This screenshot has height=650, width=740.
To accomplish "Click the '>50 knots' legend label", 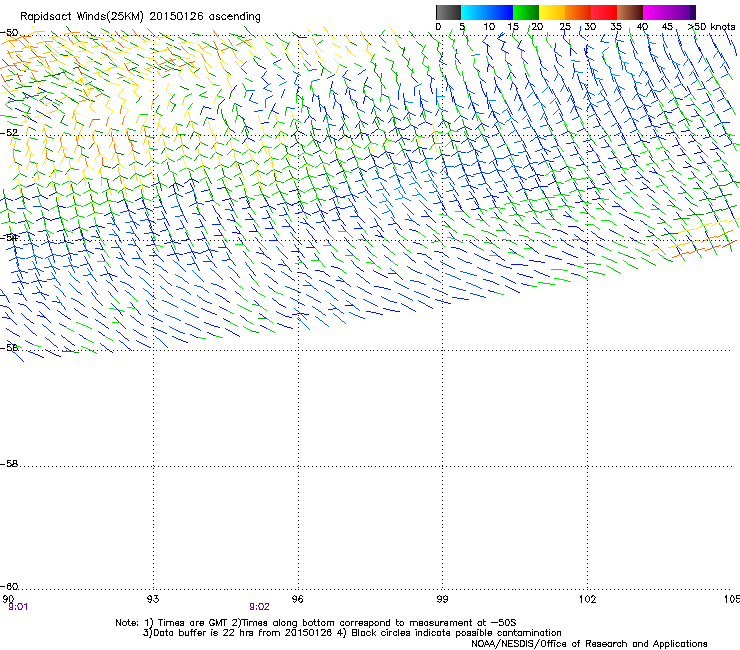I will pyautogui.click(x=712, y=27).
